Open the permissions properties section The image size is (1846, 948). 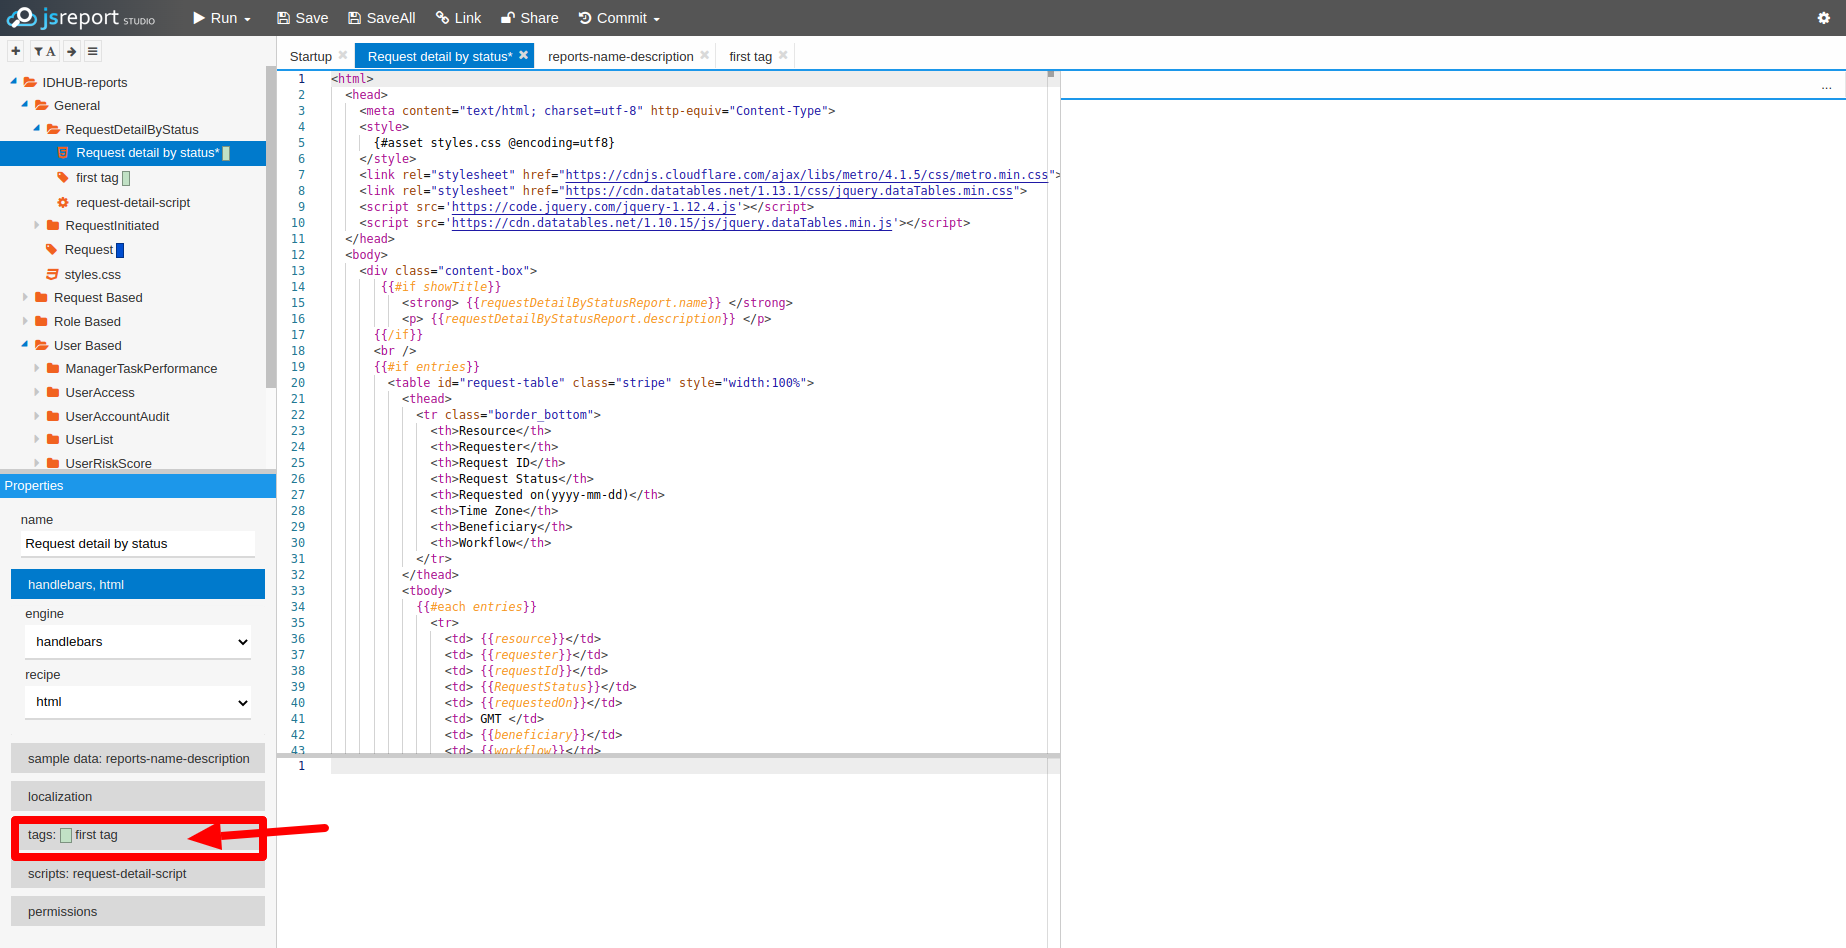(x=138, y=911)
